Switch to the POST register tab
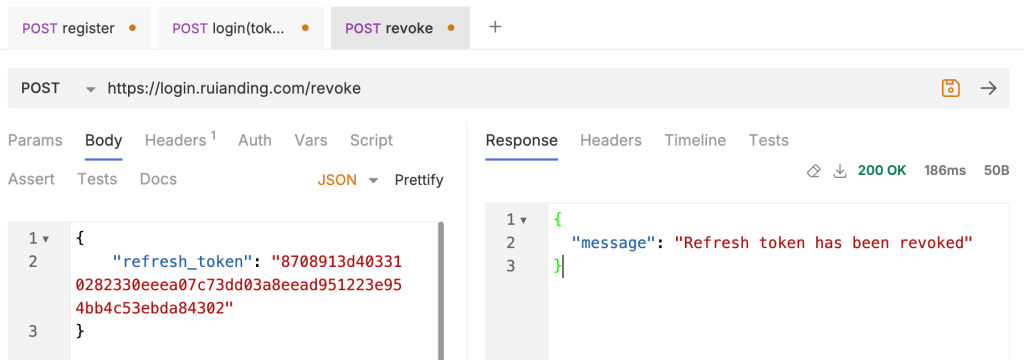This screenshot has height=360, width=1024. click(x=79, y=28)
